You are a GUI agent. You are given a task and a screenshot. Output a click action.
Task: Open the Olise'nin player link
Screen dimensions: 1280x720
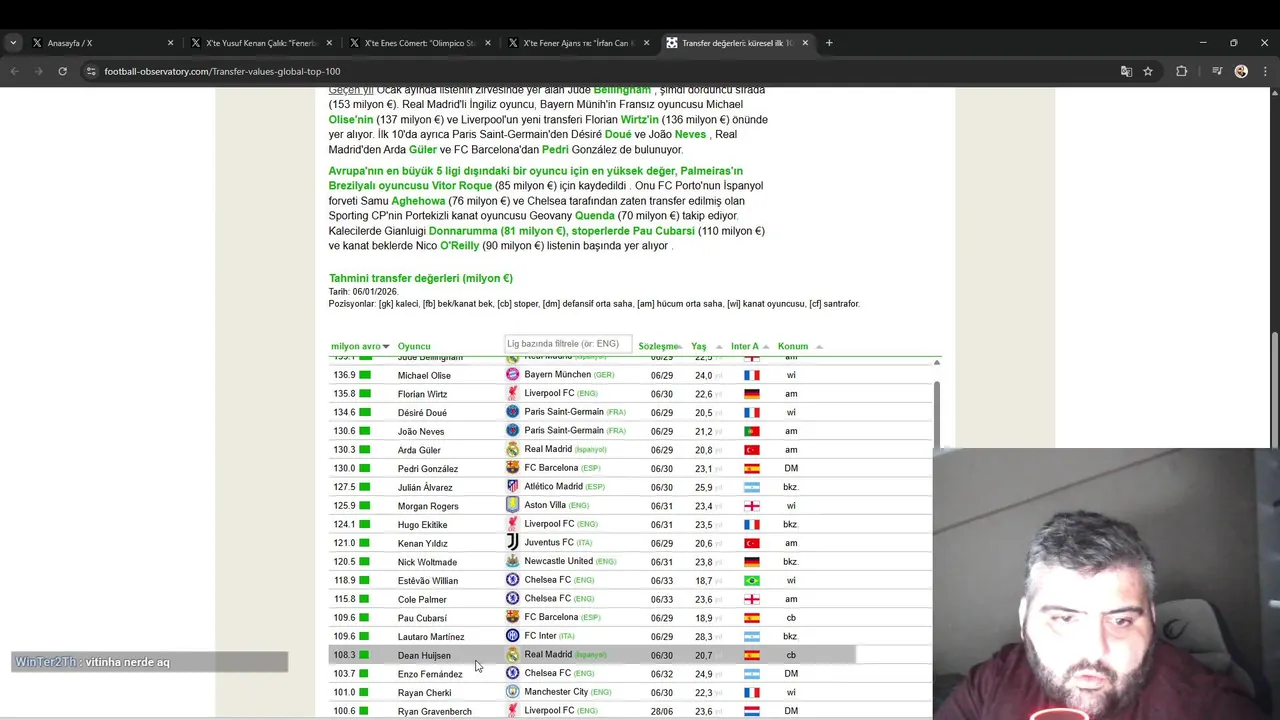pos(351,120)
